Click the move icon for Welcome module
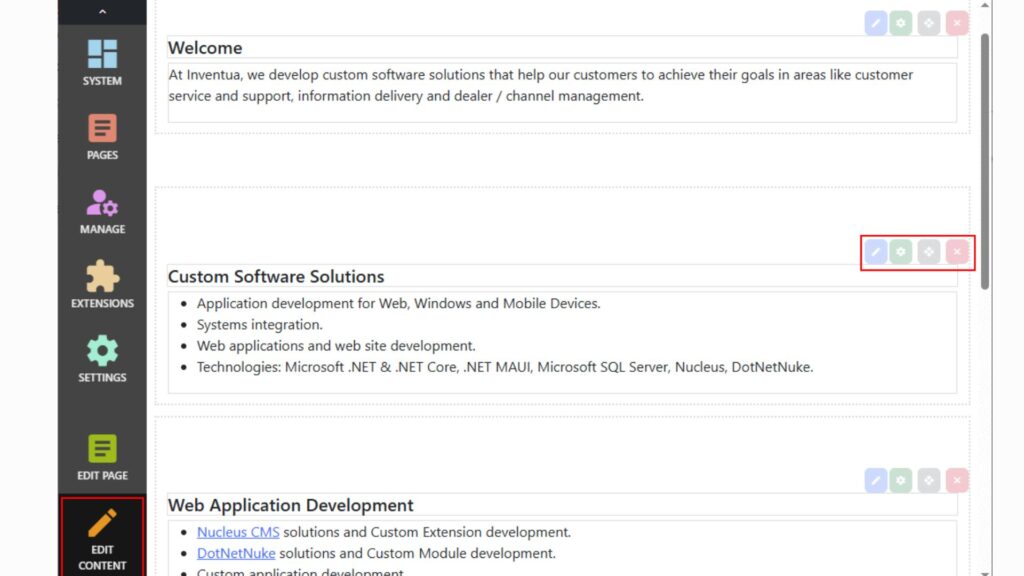This screenshot has width=1024, height=576. coord(929,23)
